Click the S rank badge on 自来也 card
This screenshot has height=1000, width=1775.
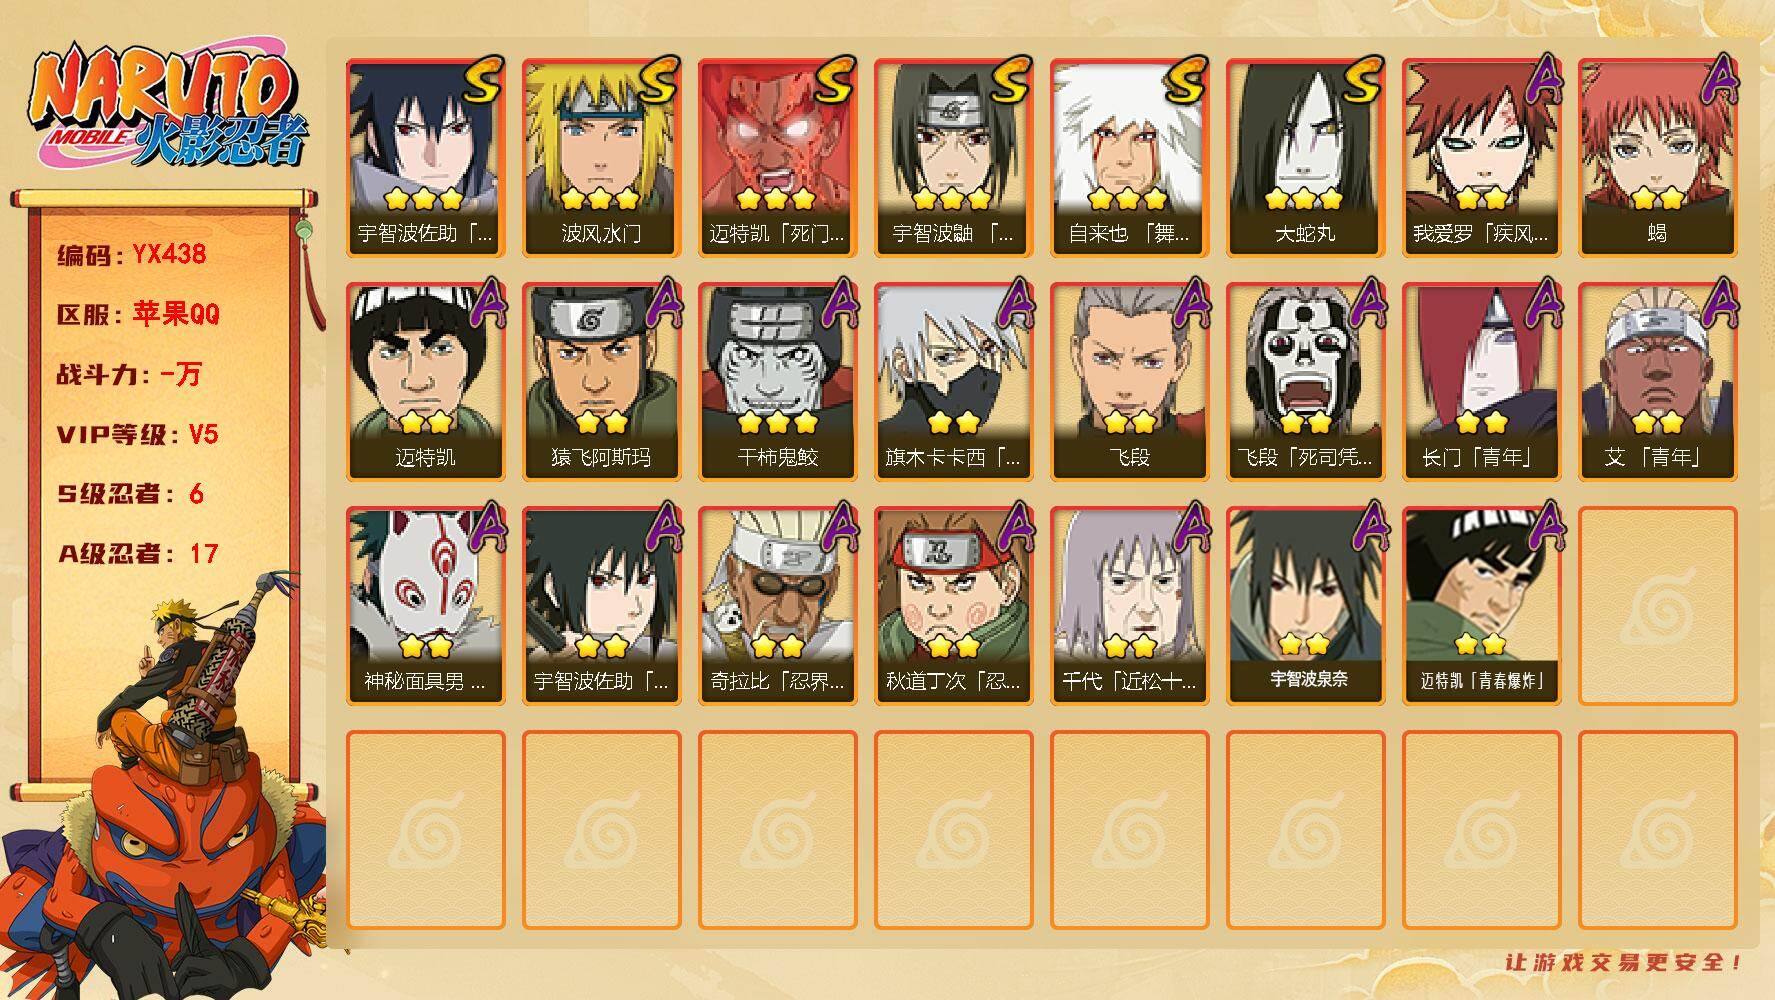tap(1186, 80)
